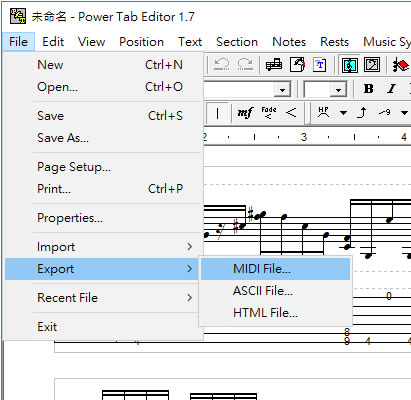Click the Fade volume swell icon
This screenshot has width=411, height=400.
269,113
